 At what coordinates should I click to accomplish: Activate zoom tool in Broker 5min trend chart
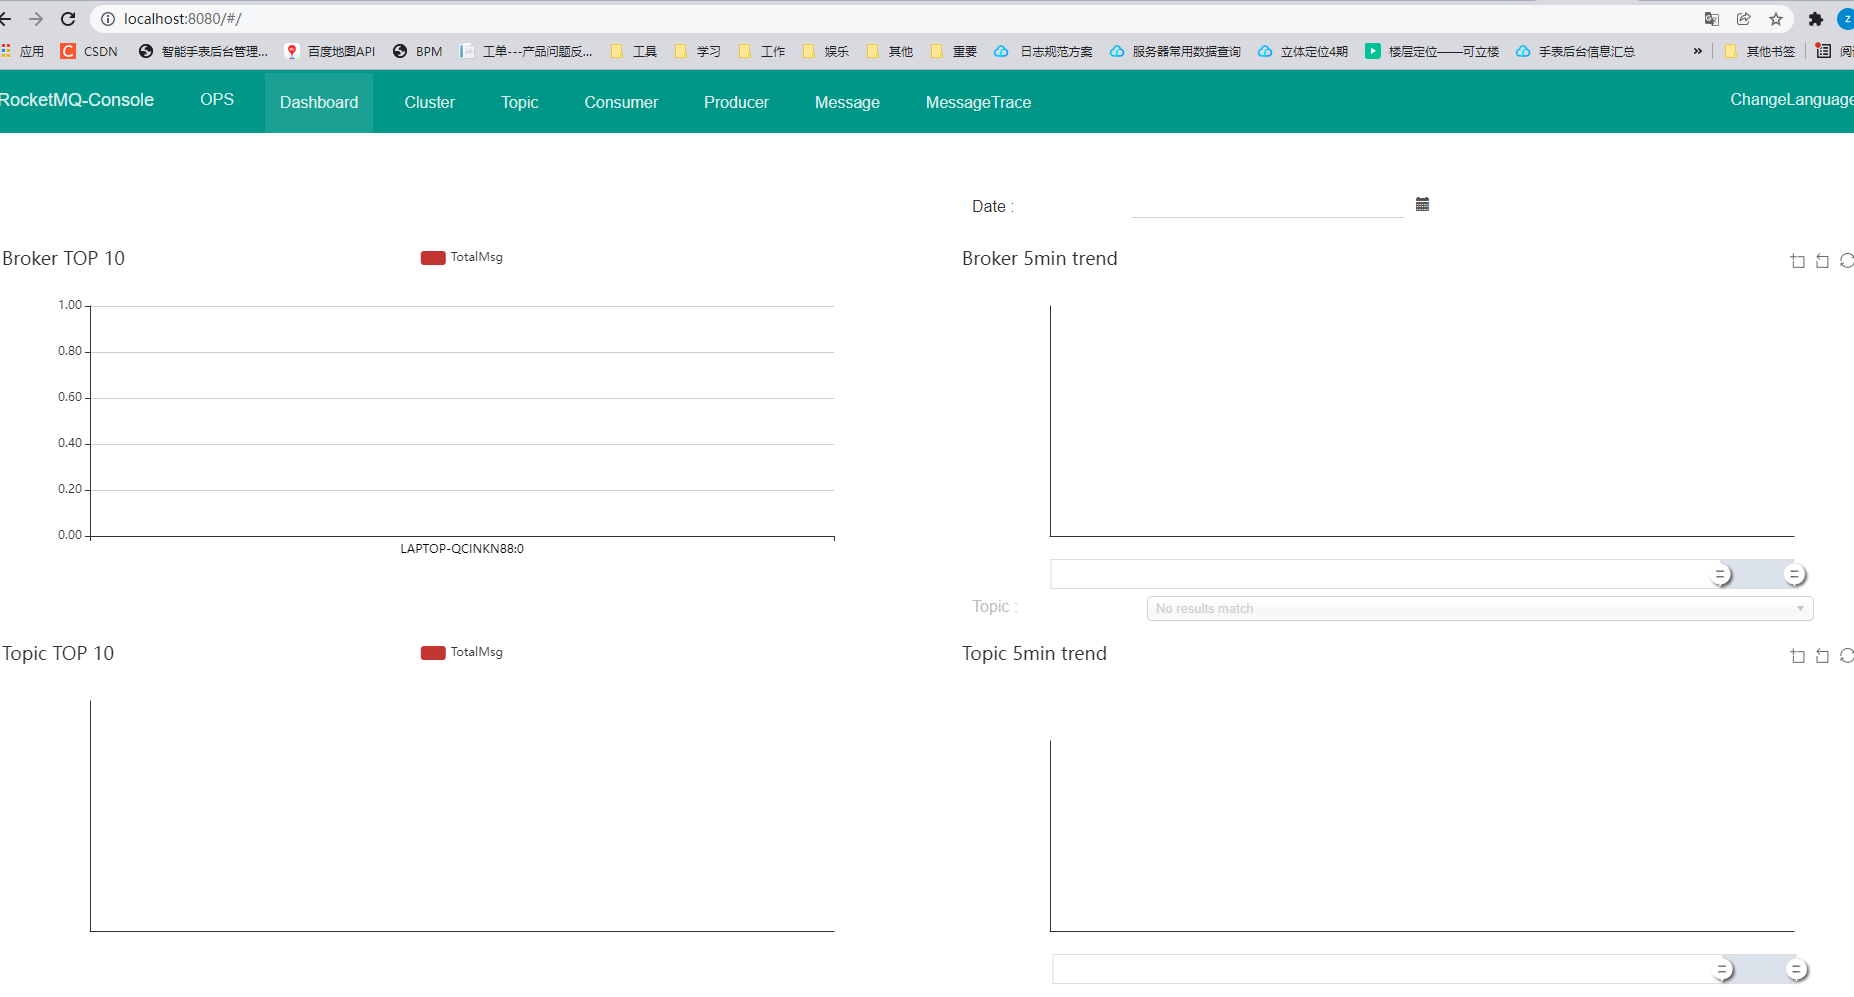1797,261
